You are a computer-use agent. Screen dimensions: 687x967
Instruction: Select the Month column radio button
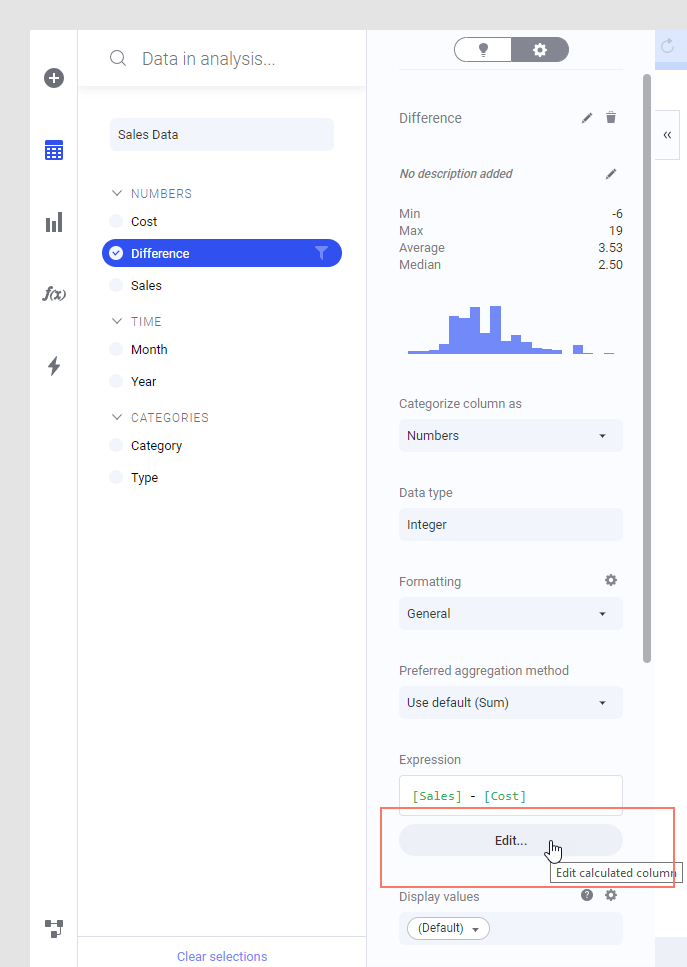pos(116,350)
